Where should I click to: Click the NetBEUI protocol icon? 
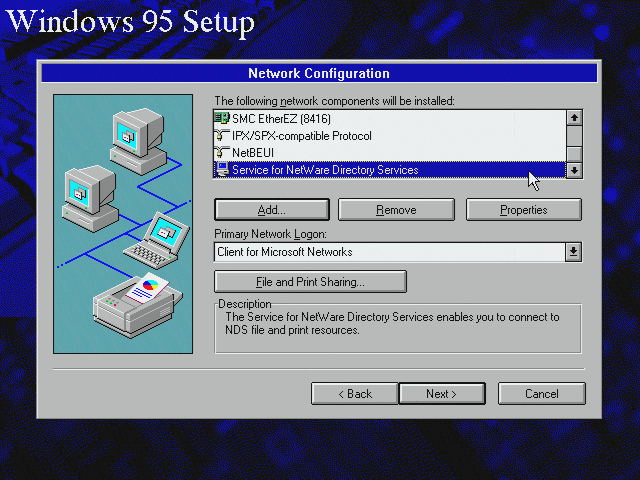[222, 153]
